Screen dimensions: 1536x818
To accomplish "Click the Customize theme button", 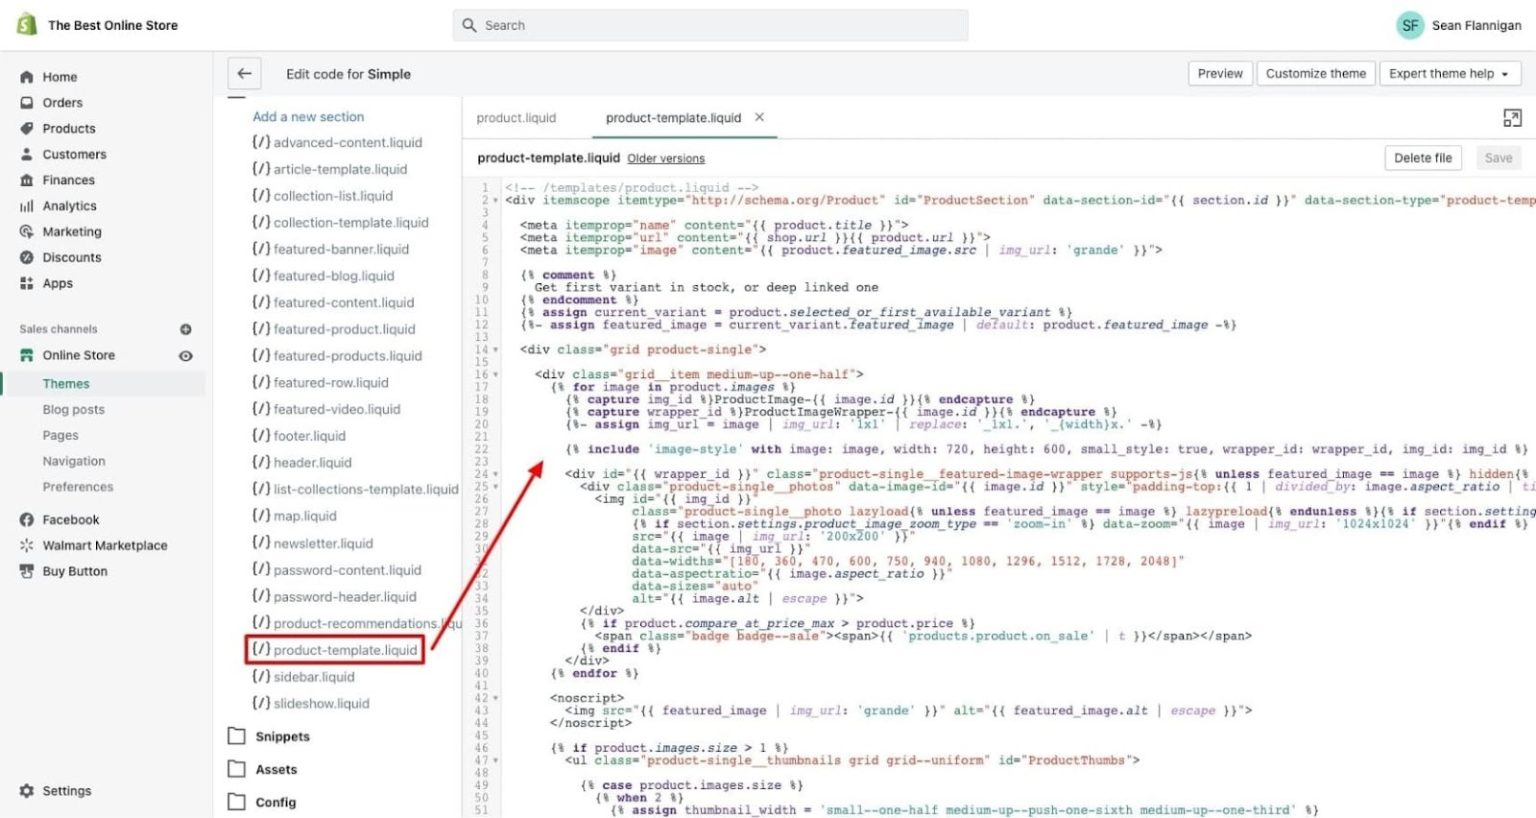I will point(1315,73).
